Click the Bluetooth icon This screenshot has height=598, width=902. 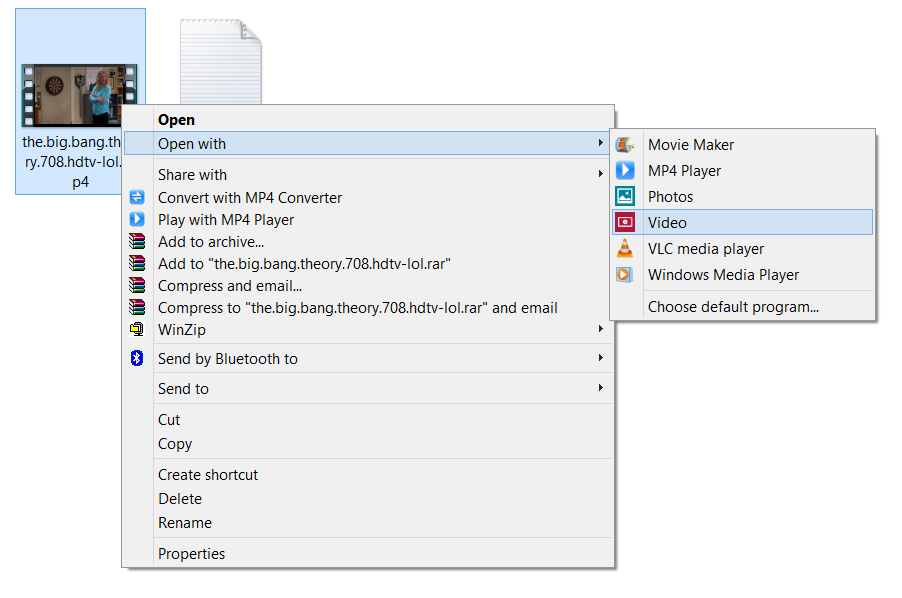[137, 358]
